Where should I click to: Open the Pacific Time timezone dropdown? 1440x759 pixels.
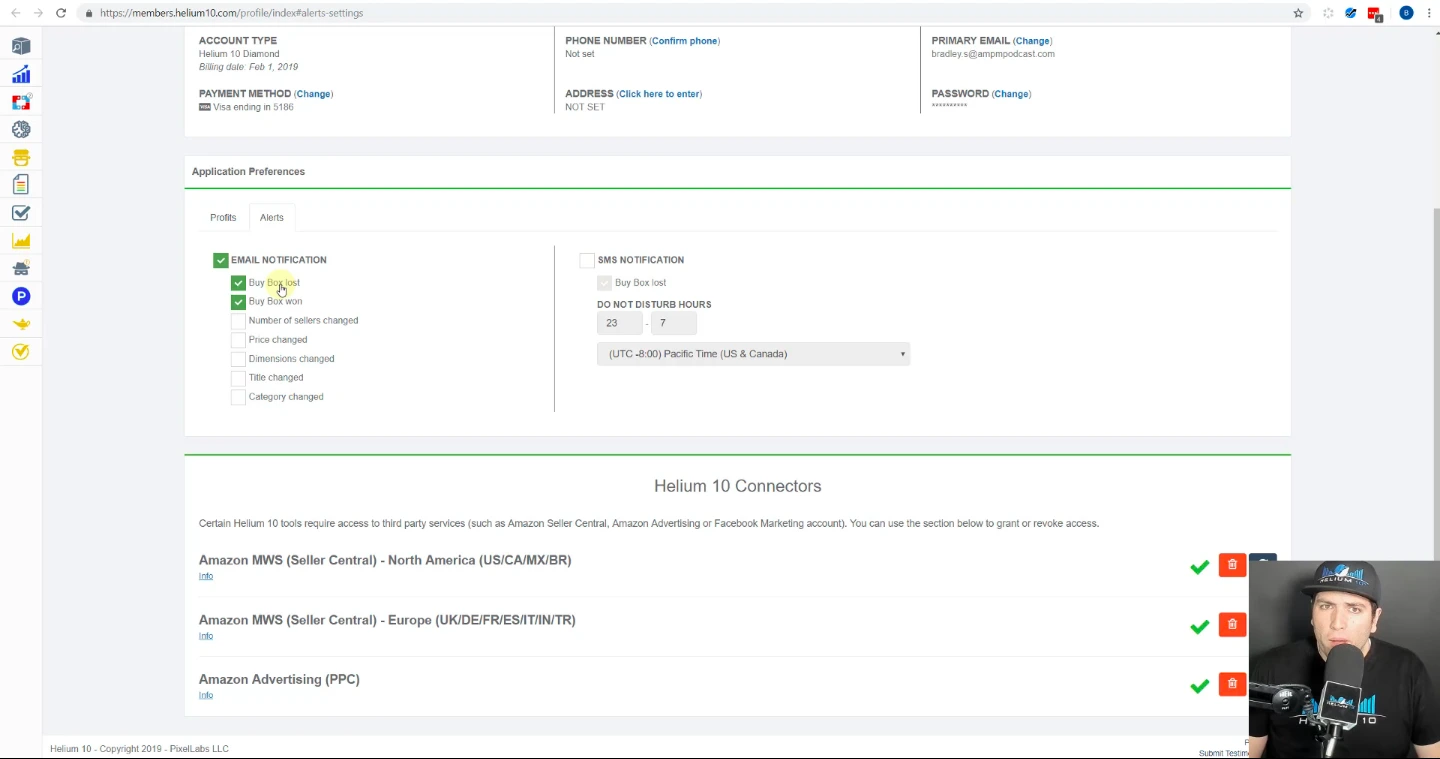(752, 353)
